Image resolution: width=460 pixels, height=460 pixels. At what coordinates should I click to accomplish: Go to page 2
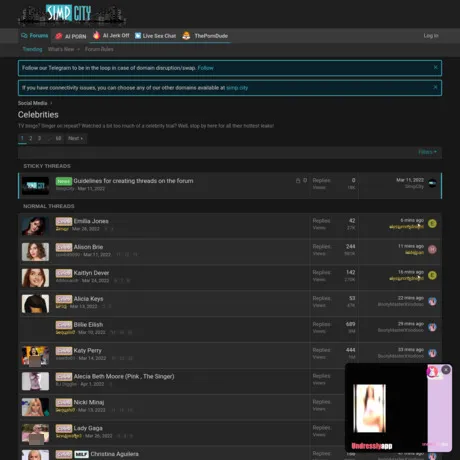point(31,138)
